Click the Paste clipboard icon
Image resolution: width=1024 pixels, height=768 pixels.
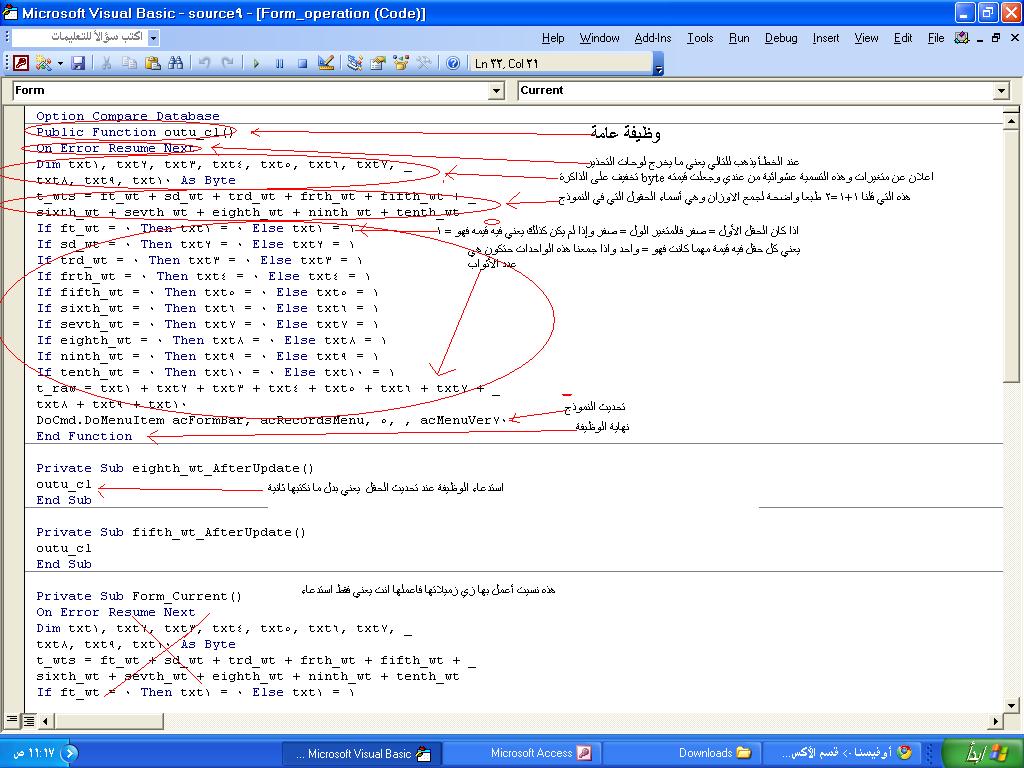pyautogui.click(x=153, y=63)
